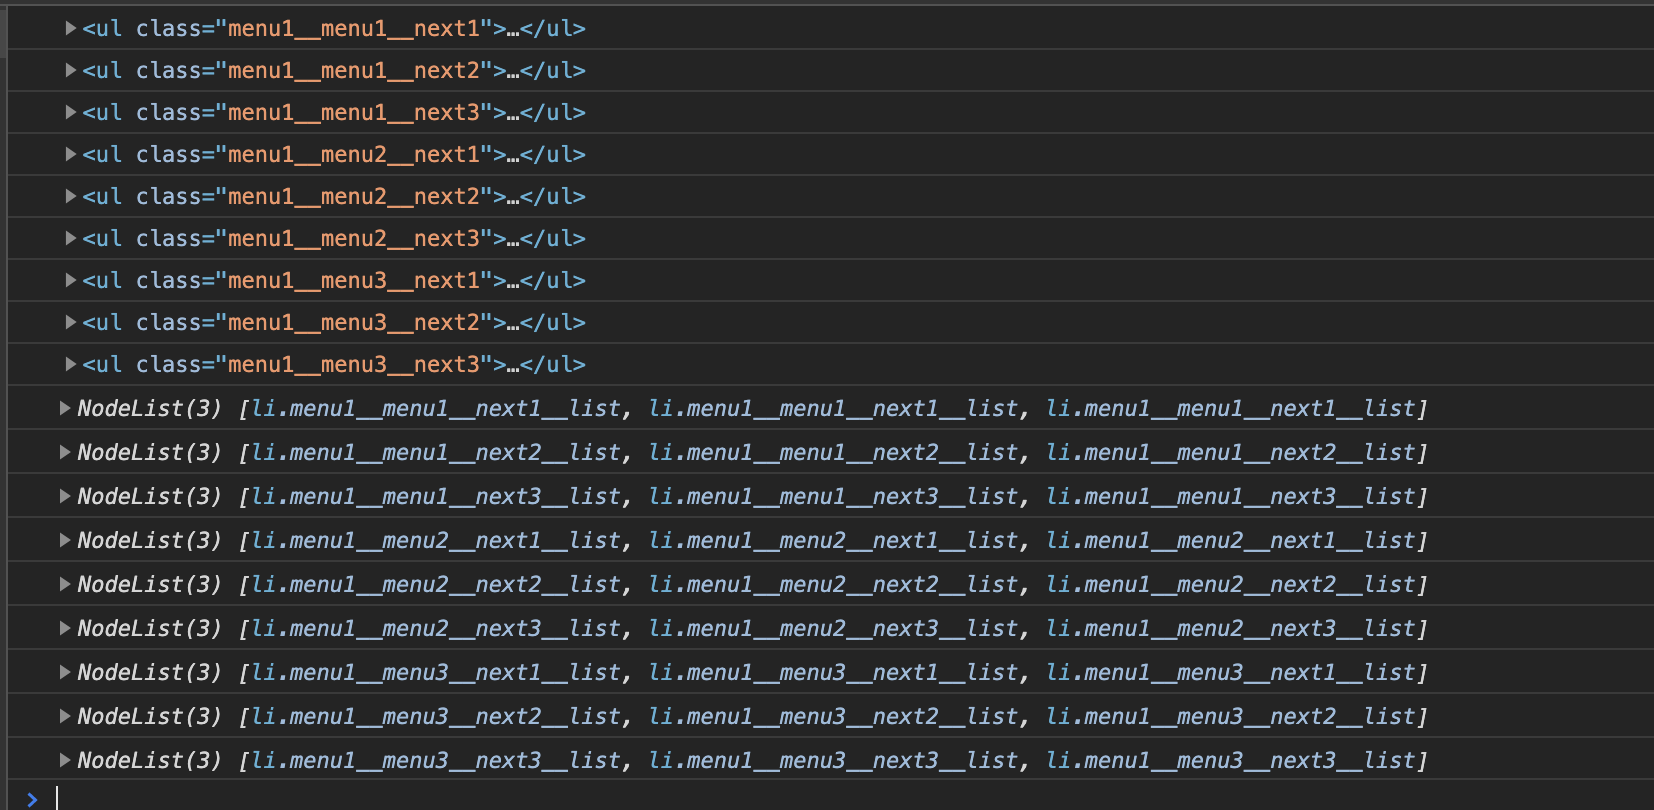Expand NodeList of menu1__menu3__next1__list items

(65, 672)
